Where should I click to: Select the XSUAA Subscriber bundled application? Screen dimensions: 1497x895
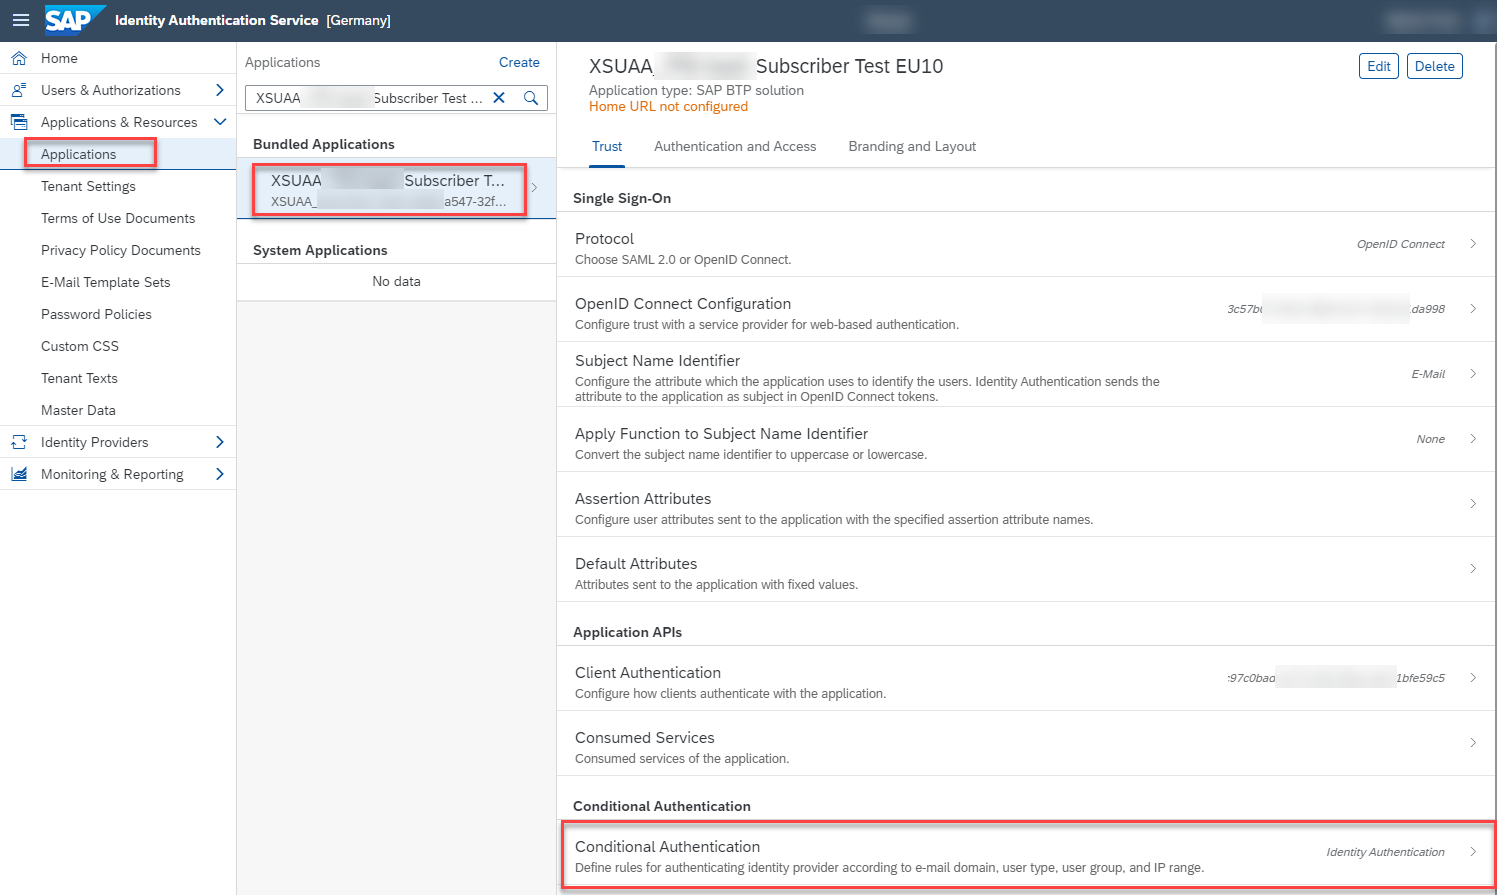click(396, 188)
